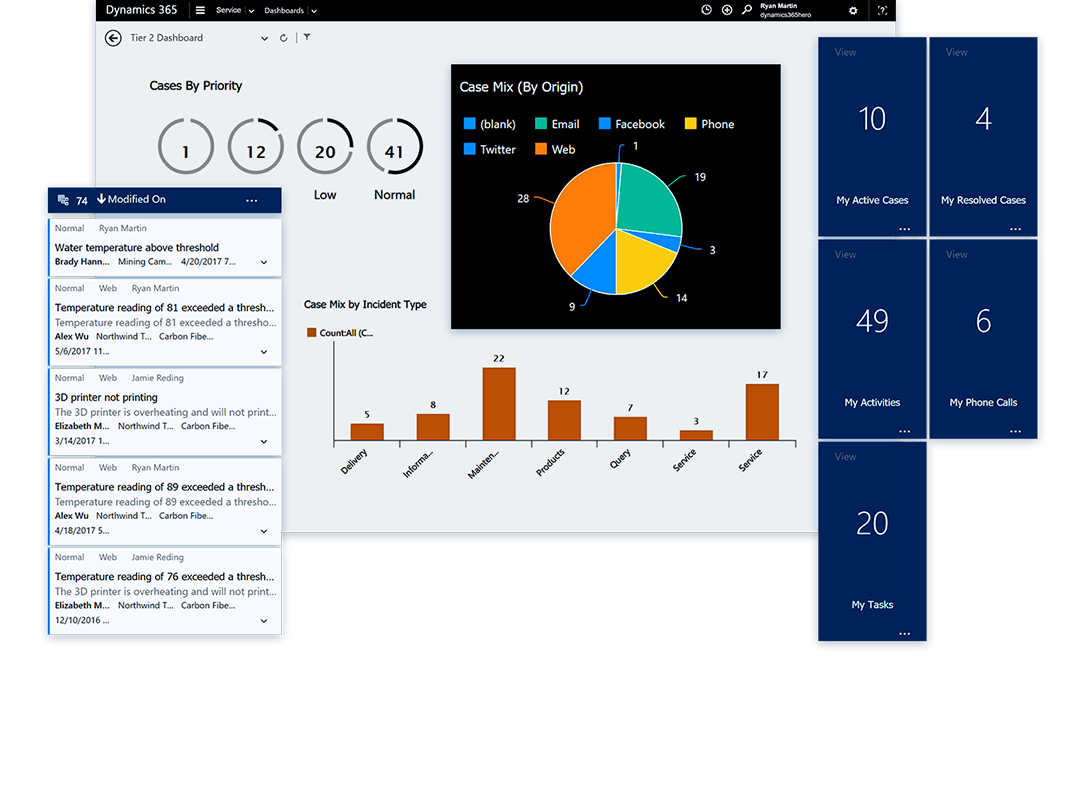The width and height of the screenshot is (1084, 812).
Task: Open settings gear in top bar
Action: click(853, 10)
